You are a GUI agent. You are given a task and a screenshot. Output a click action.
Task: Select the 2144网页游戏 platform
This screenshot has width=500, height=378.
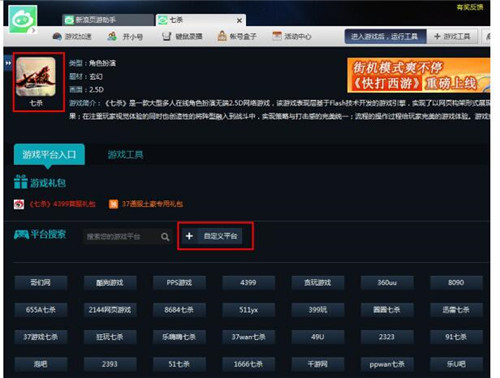(110, 310)
